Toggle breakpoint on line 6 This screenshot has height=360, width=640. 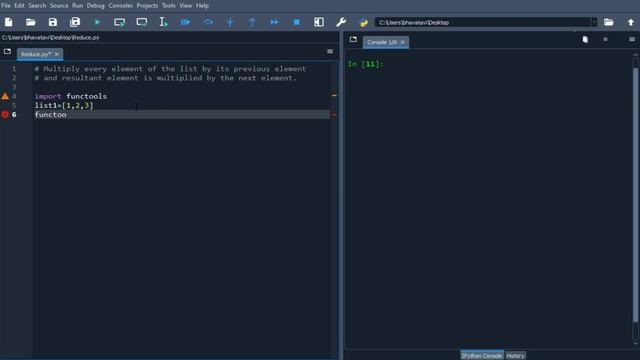pos(5,115)
